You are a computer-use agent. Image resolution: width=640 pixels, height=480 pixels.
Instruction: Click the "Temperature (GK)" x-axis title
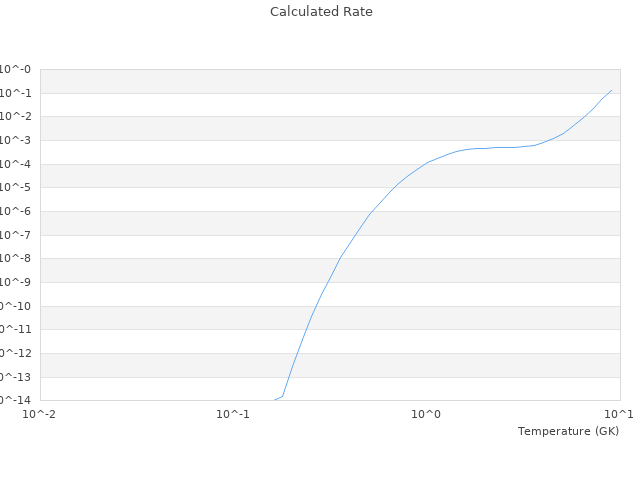click(568, 431)
